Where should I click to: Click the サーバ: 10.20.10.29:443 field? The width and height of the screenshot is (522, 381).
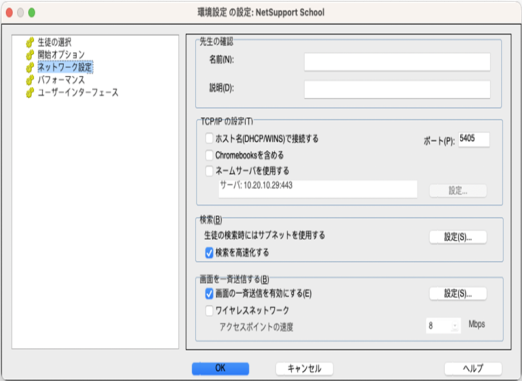tap(318, 189)
